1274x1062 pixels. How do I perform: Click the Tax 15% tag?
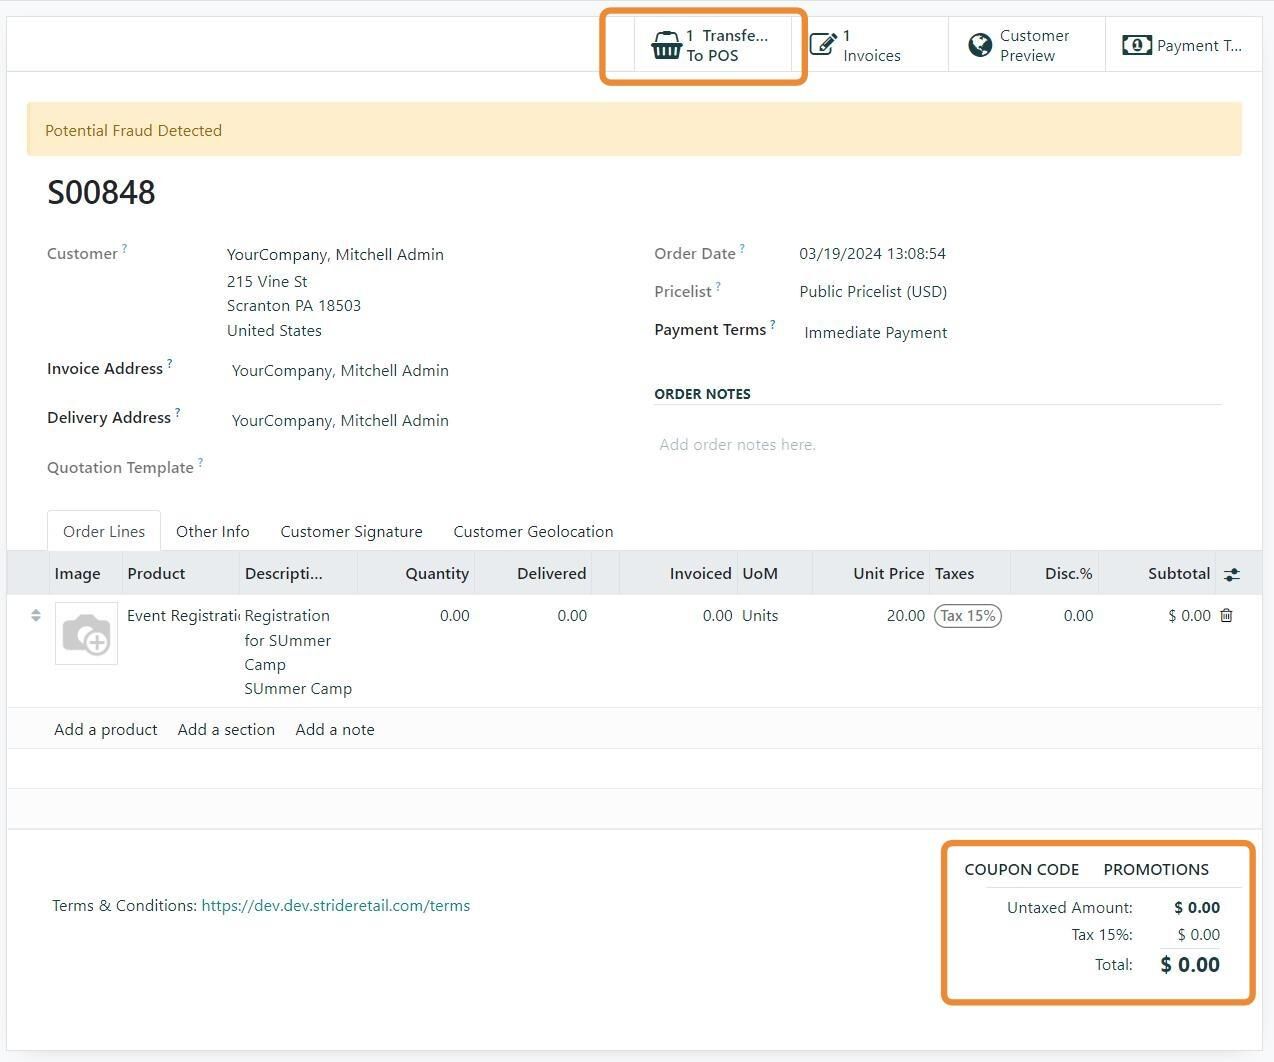(968, 615)
